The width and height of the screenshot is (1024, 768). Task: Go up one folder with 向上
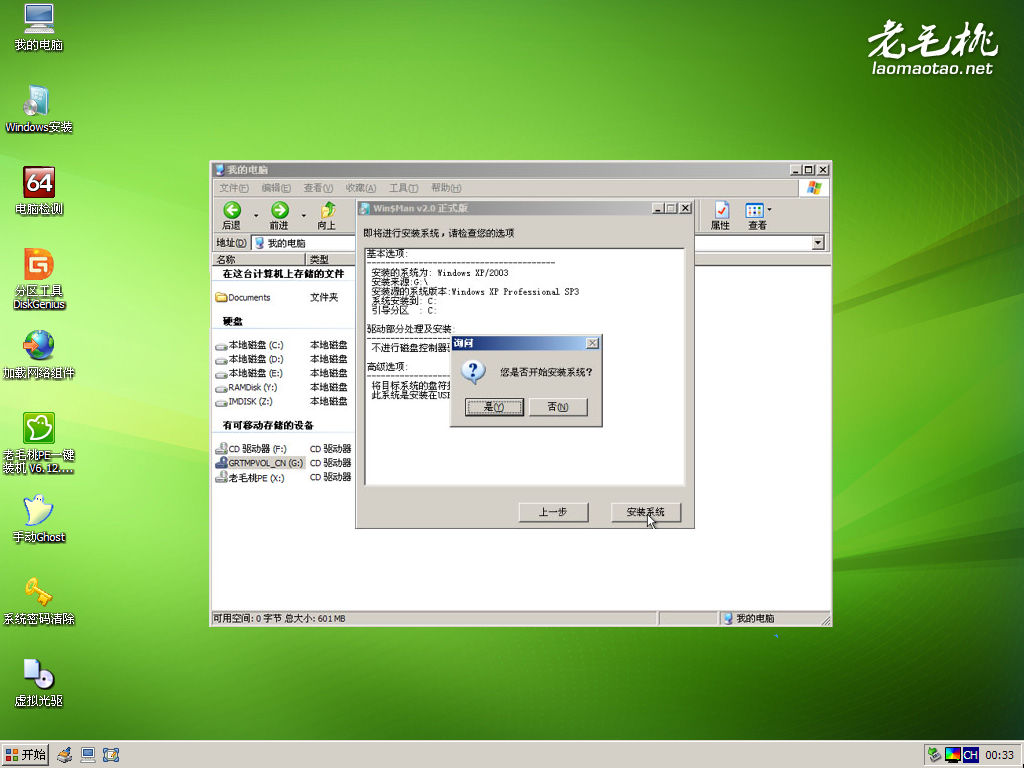pyautogui.click(x=327, y=216)
